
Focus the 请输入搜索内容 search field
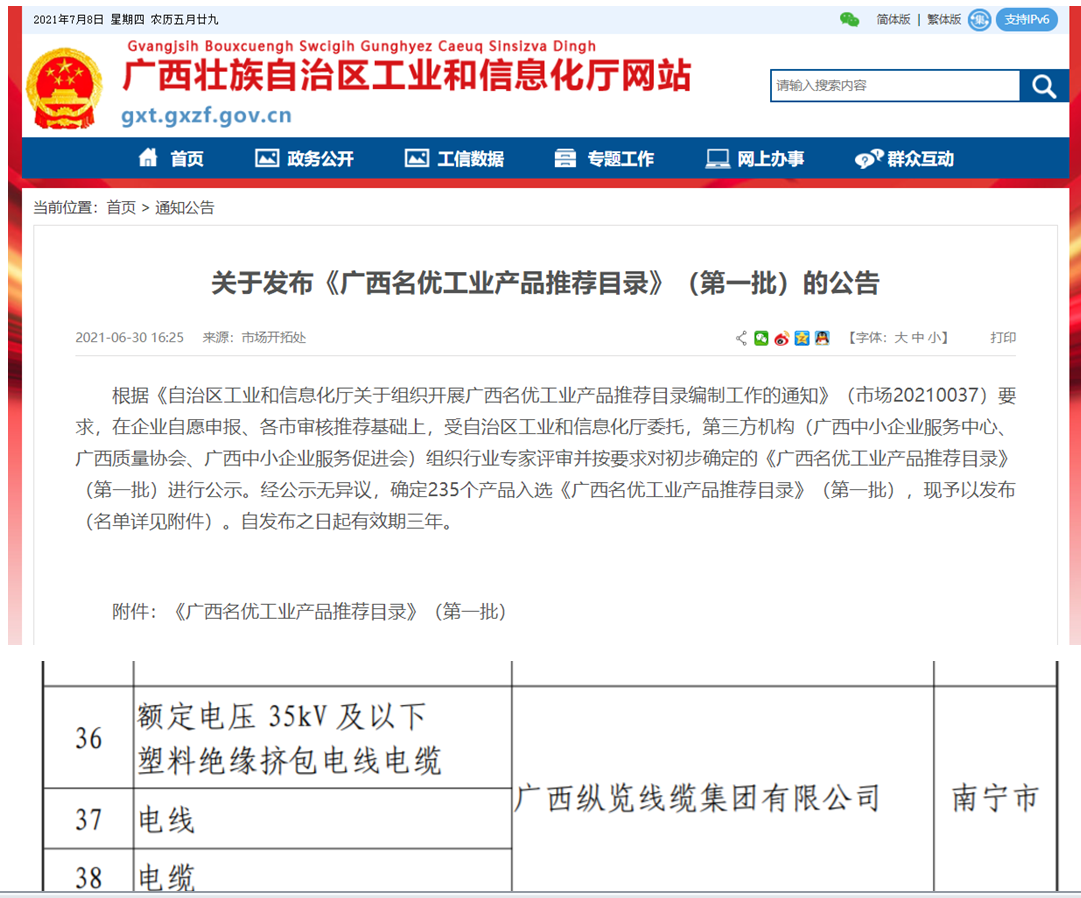click(x=894, y=86)
